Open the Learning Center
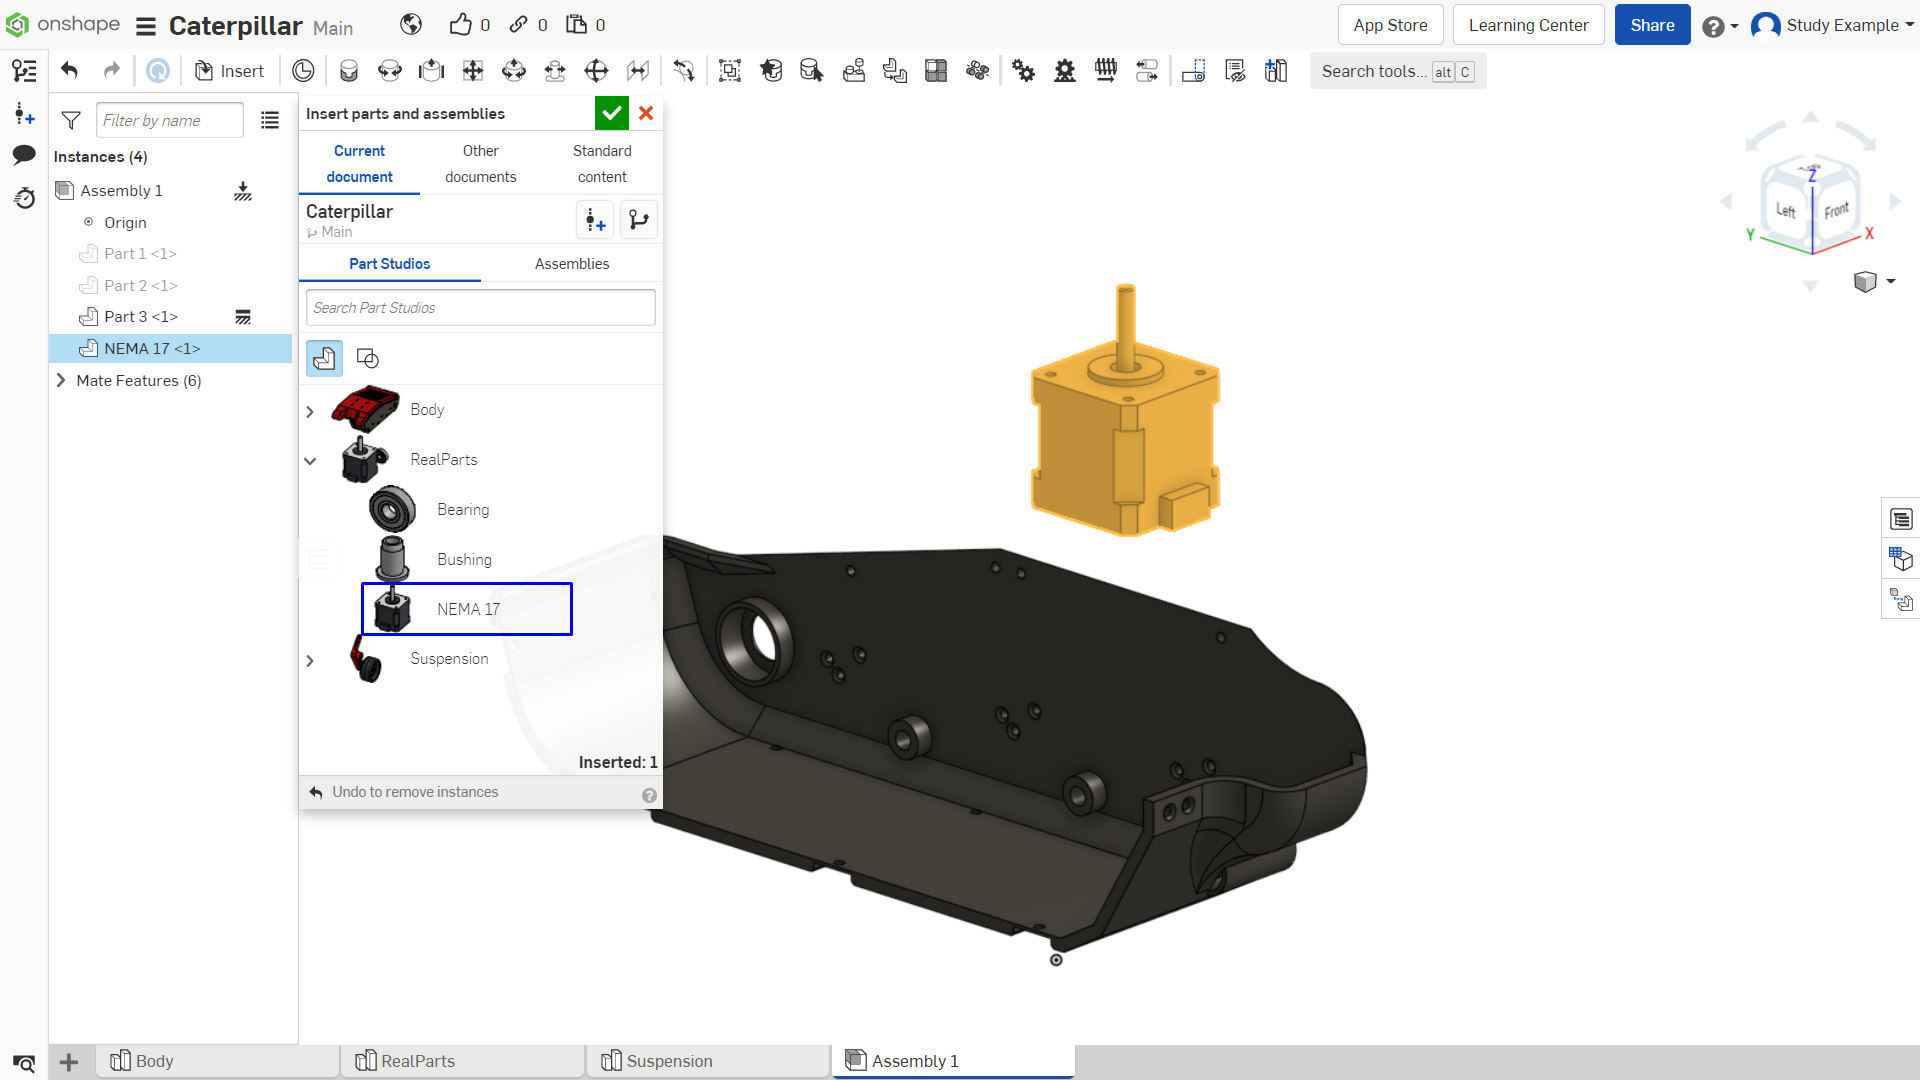The height and width of the screenshot is (1080, 1920). (x=1528, y=25)
